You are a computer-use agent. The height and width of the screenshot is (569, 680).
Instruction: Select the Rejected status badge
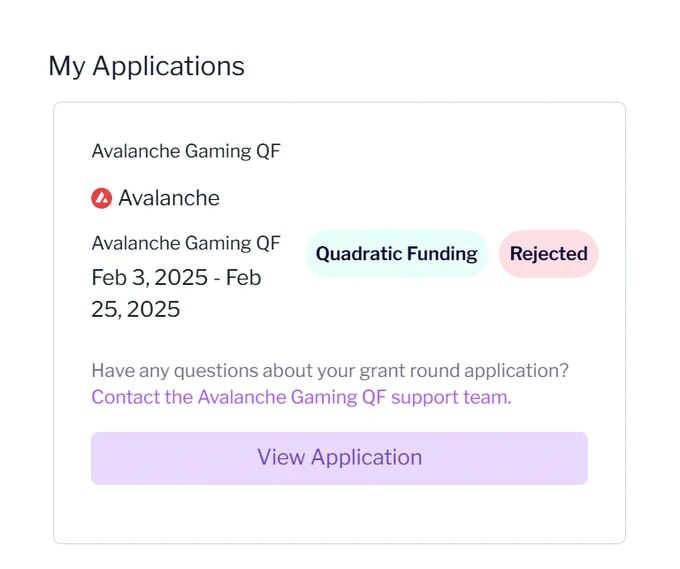(x=549, y=254)
